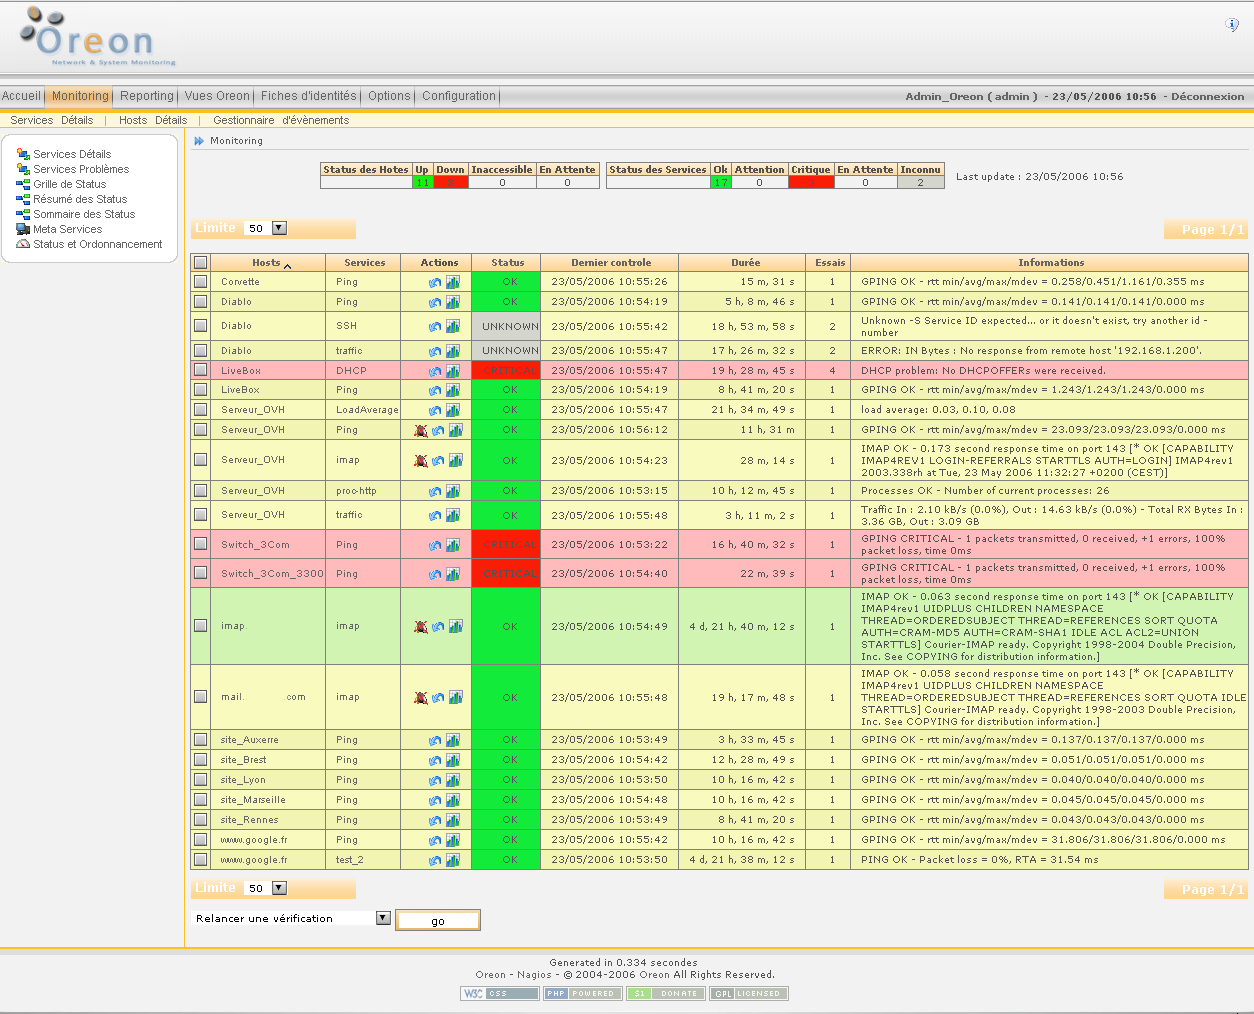Reschedule the check for site_Lyon Ping
The width and height of the screenshot is (1254, 1014).
435,780
